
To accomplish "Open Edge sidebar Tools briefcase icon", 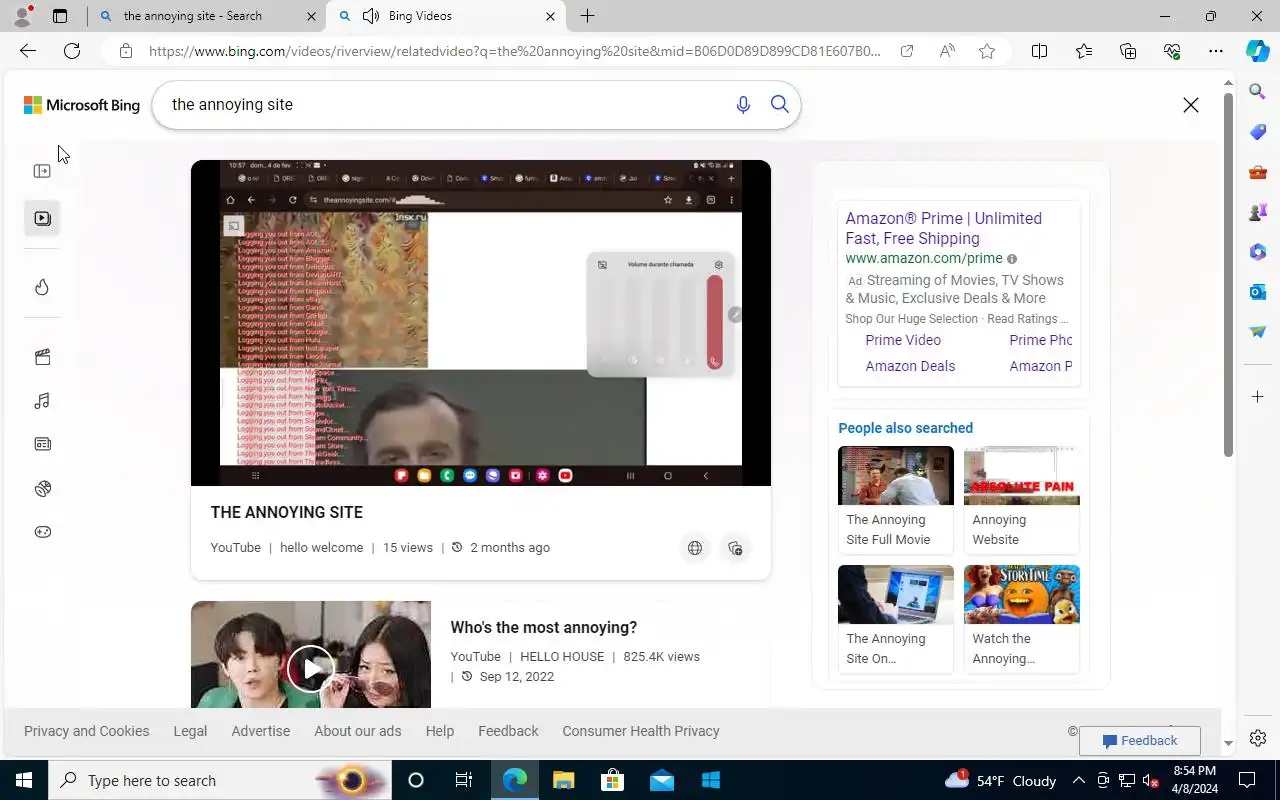I will [1258, 172].
